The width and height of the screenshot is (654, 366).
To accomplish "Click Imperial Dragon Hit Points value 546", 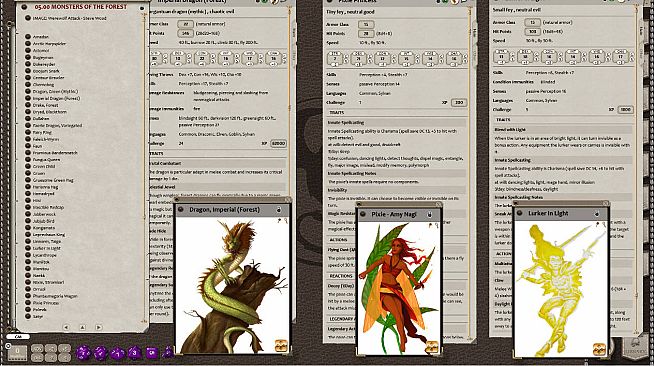I will tap(185, 33).
